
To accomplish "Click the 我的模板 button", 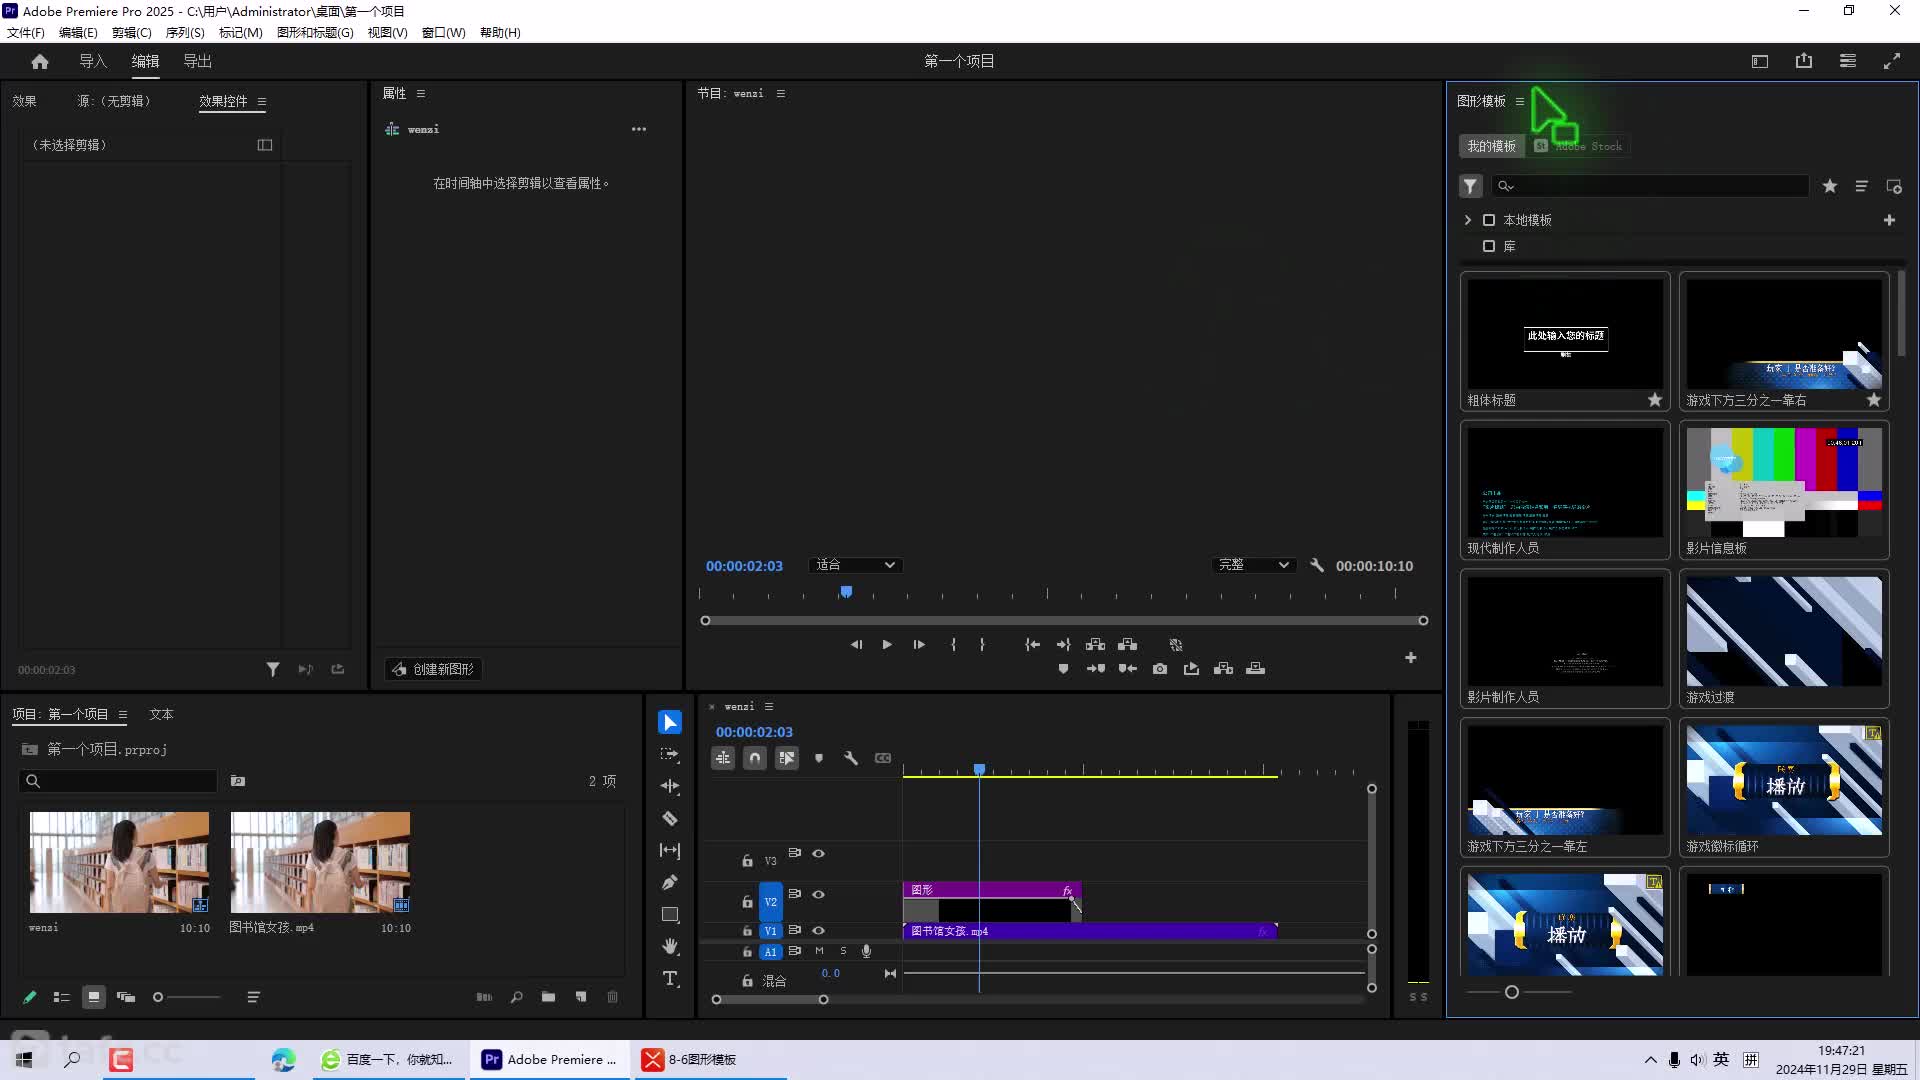I will coord(1491,146).
